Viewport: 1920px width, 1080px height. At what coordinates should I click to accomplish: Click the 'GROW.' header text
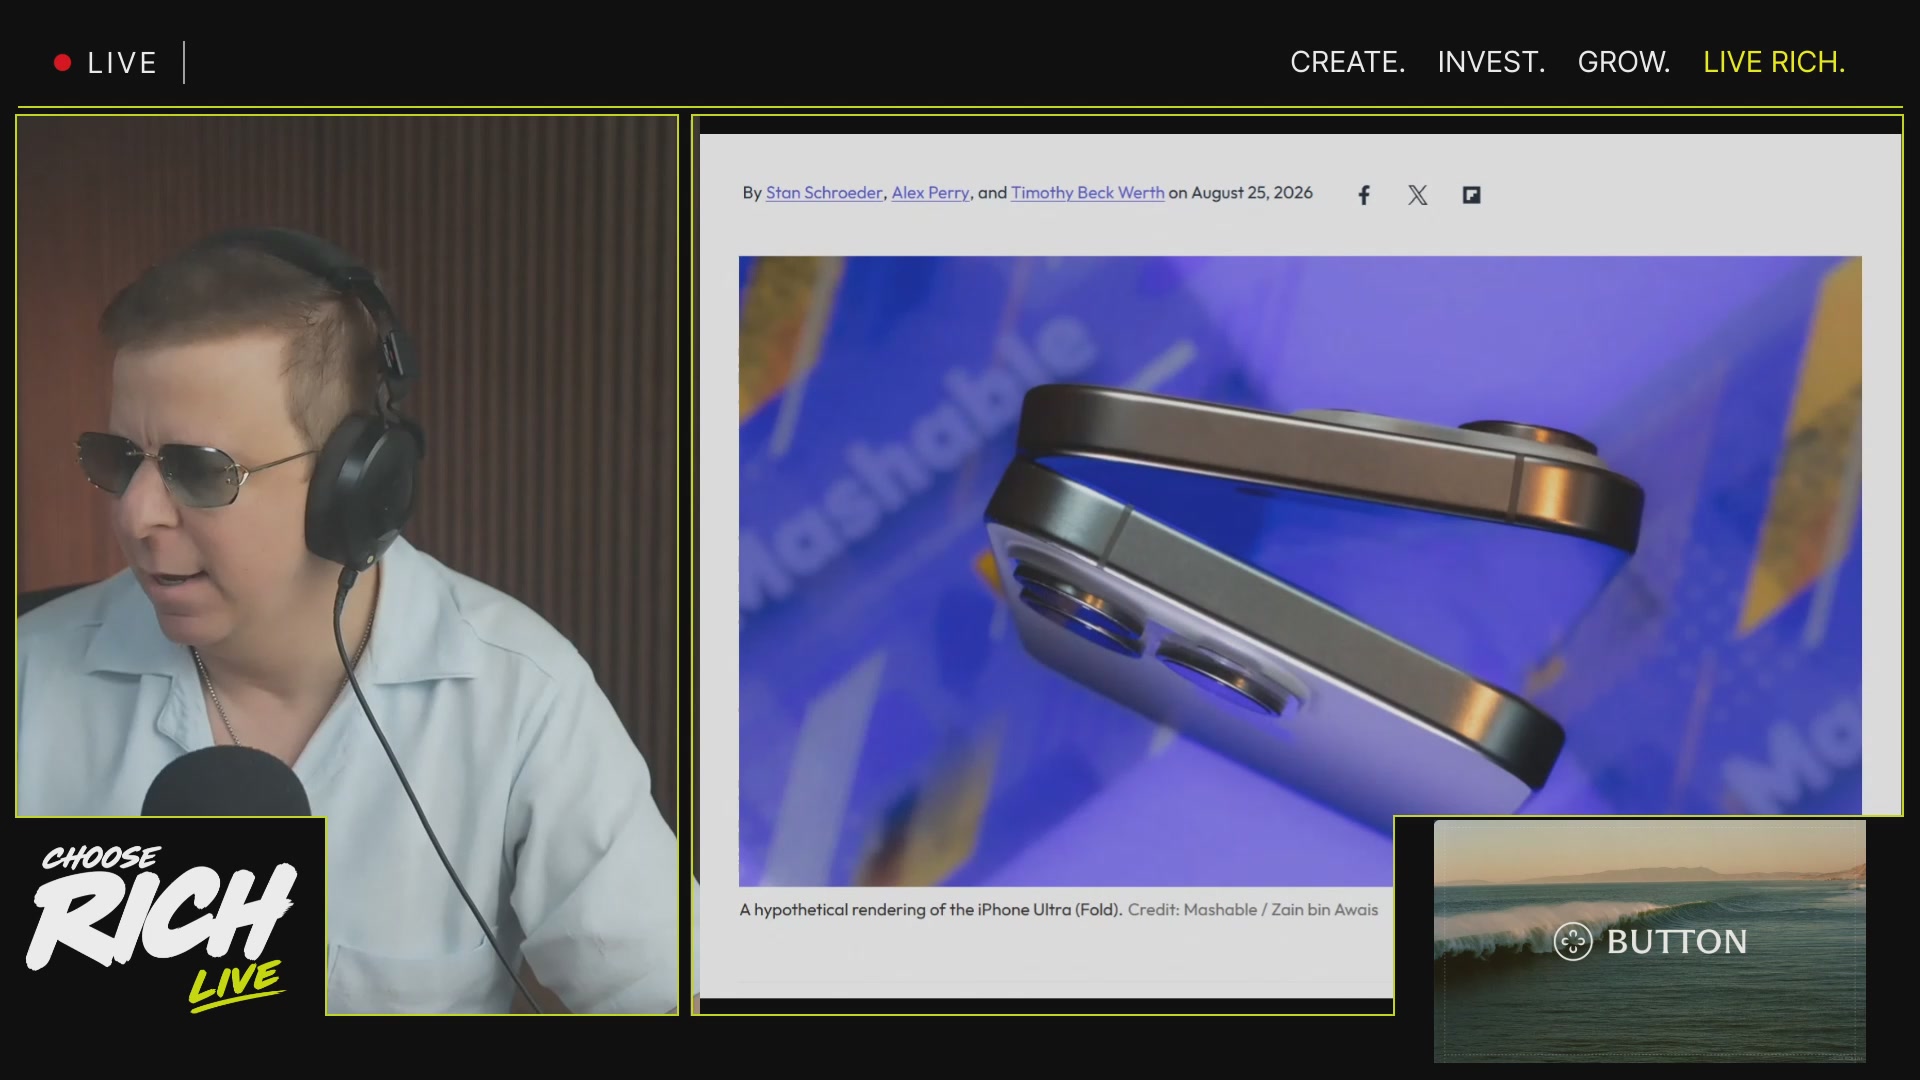[x=1624, y=62]
